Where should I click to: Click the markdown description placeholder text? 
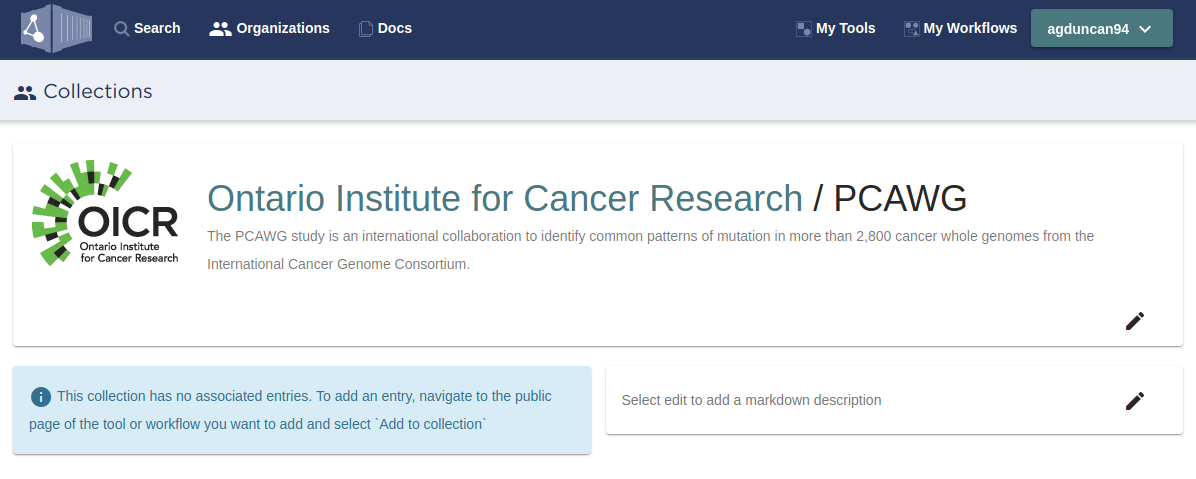click(751, 400)
